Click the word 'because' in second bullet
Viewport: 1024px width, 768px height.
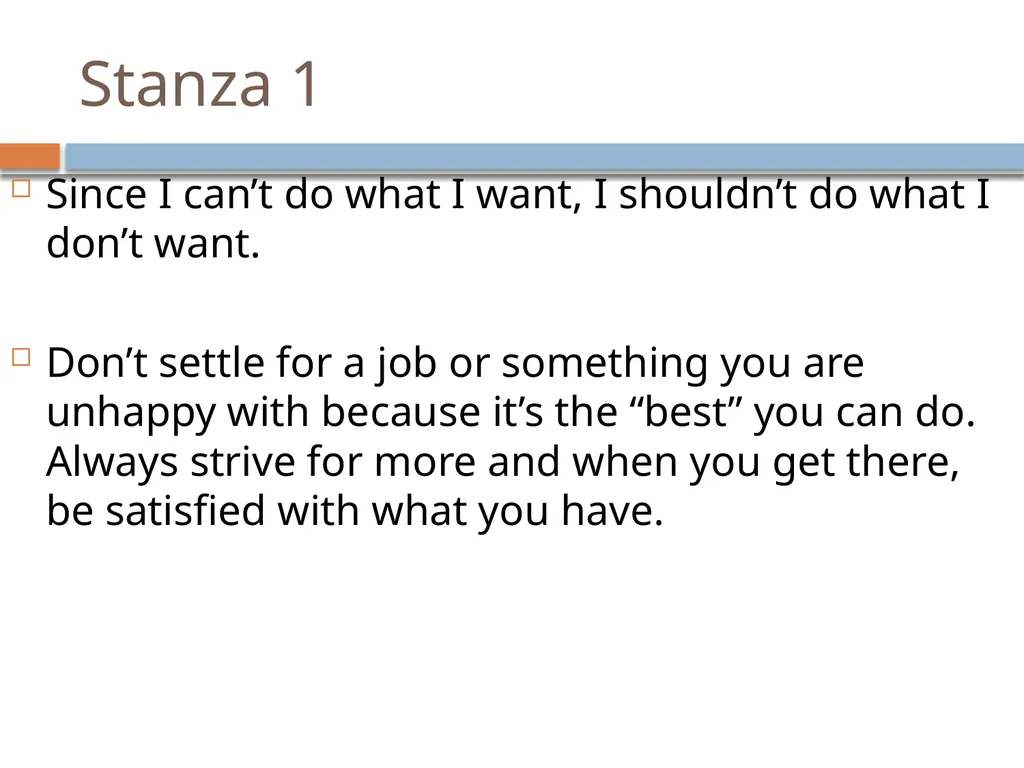(401, 412)
